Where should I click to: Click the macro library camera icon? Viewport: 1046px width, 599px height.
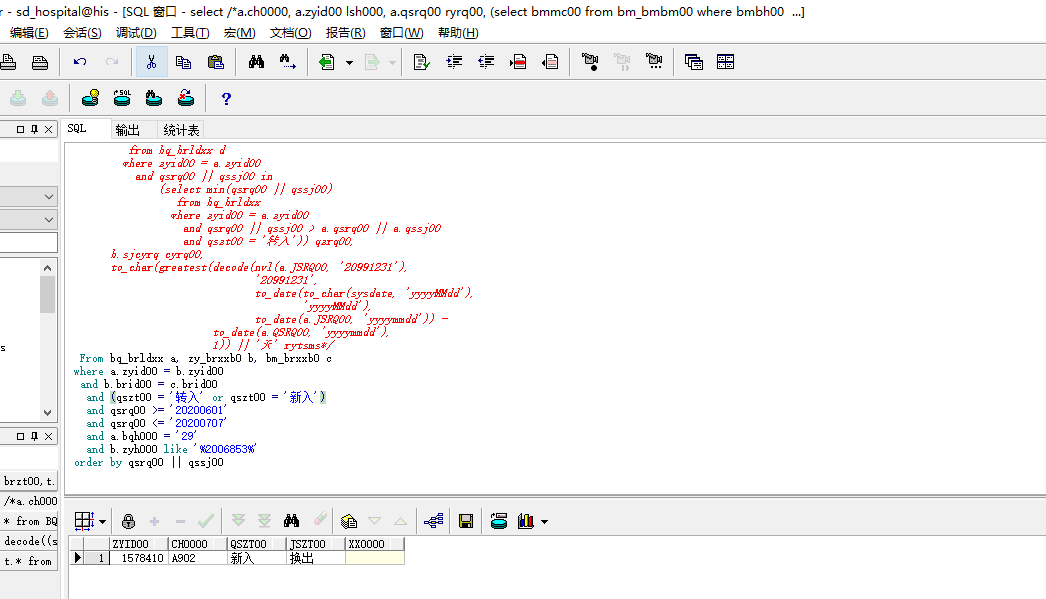[x=654, y=62]
